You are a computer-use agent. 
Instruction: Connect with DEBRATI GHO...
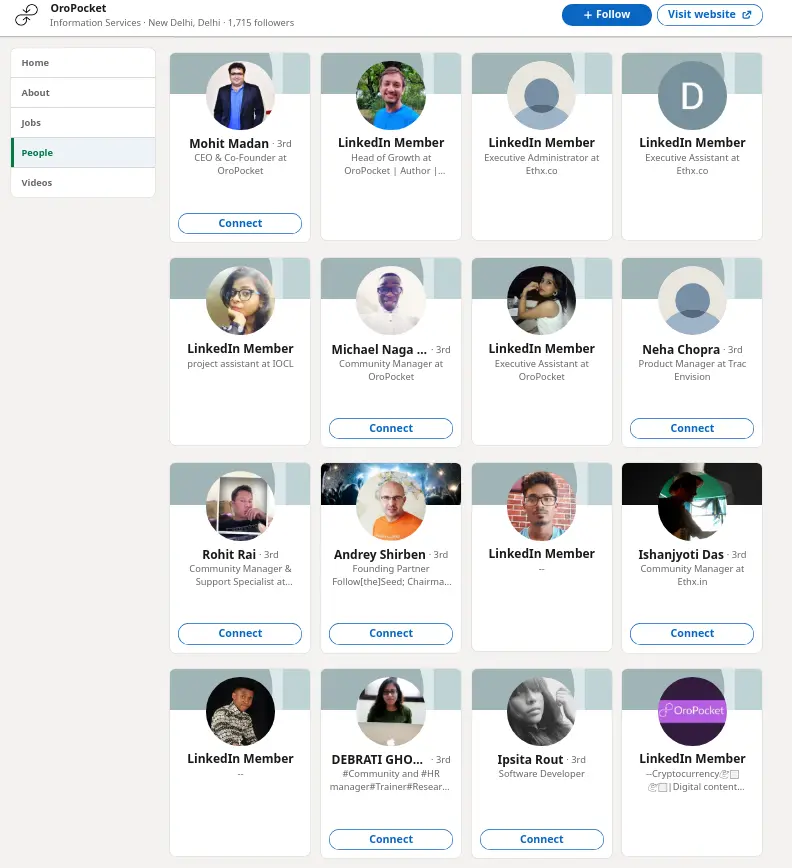[x=391, y=839]
